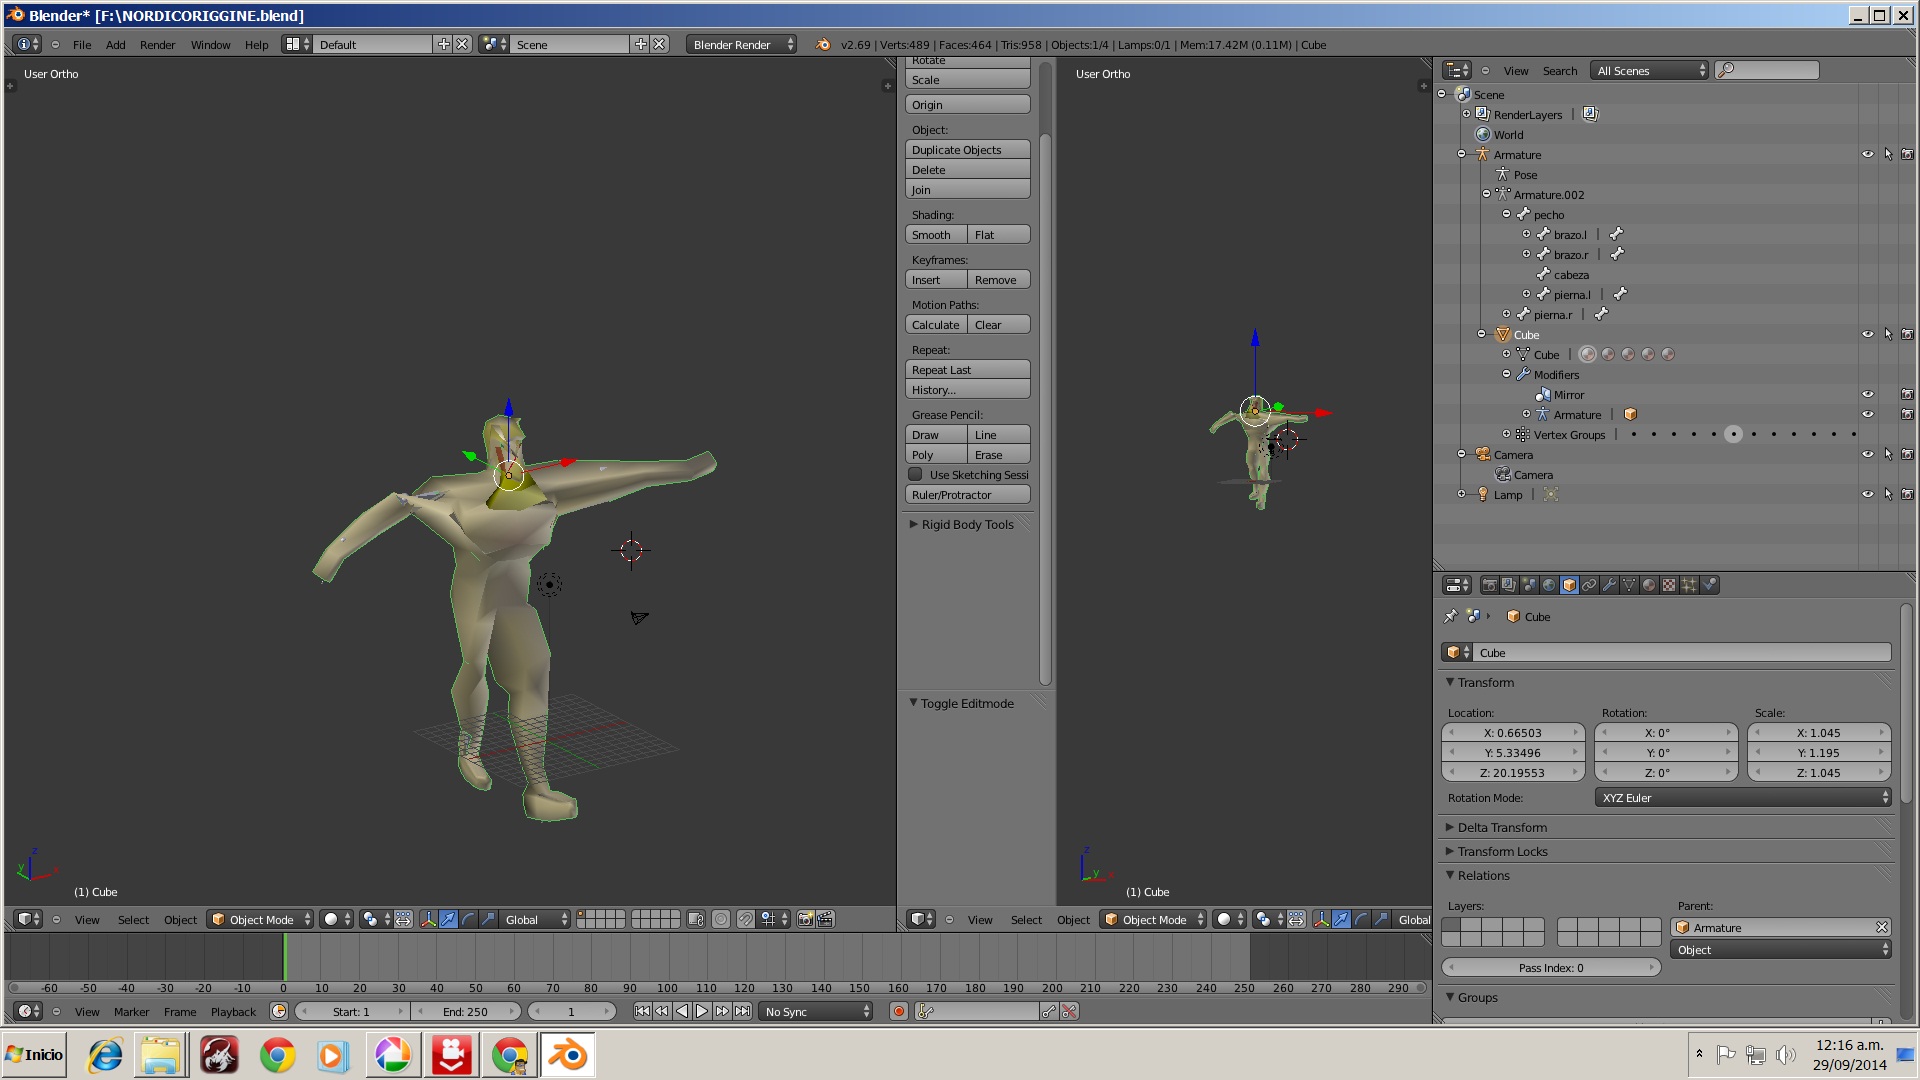This screenshot has width=1920, height=1080.
Task: Open the Material properties tab
Action: 1649,585
